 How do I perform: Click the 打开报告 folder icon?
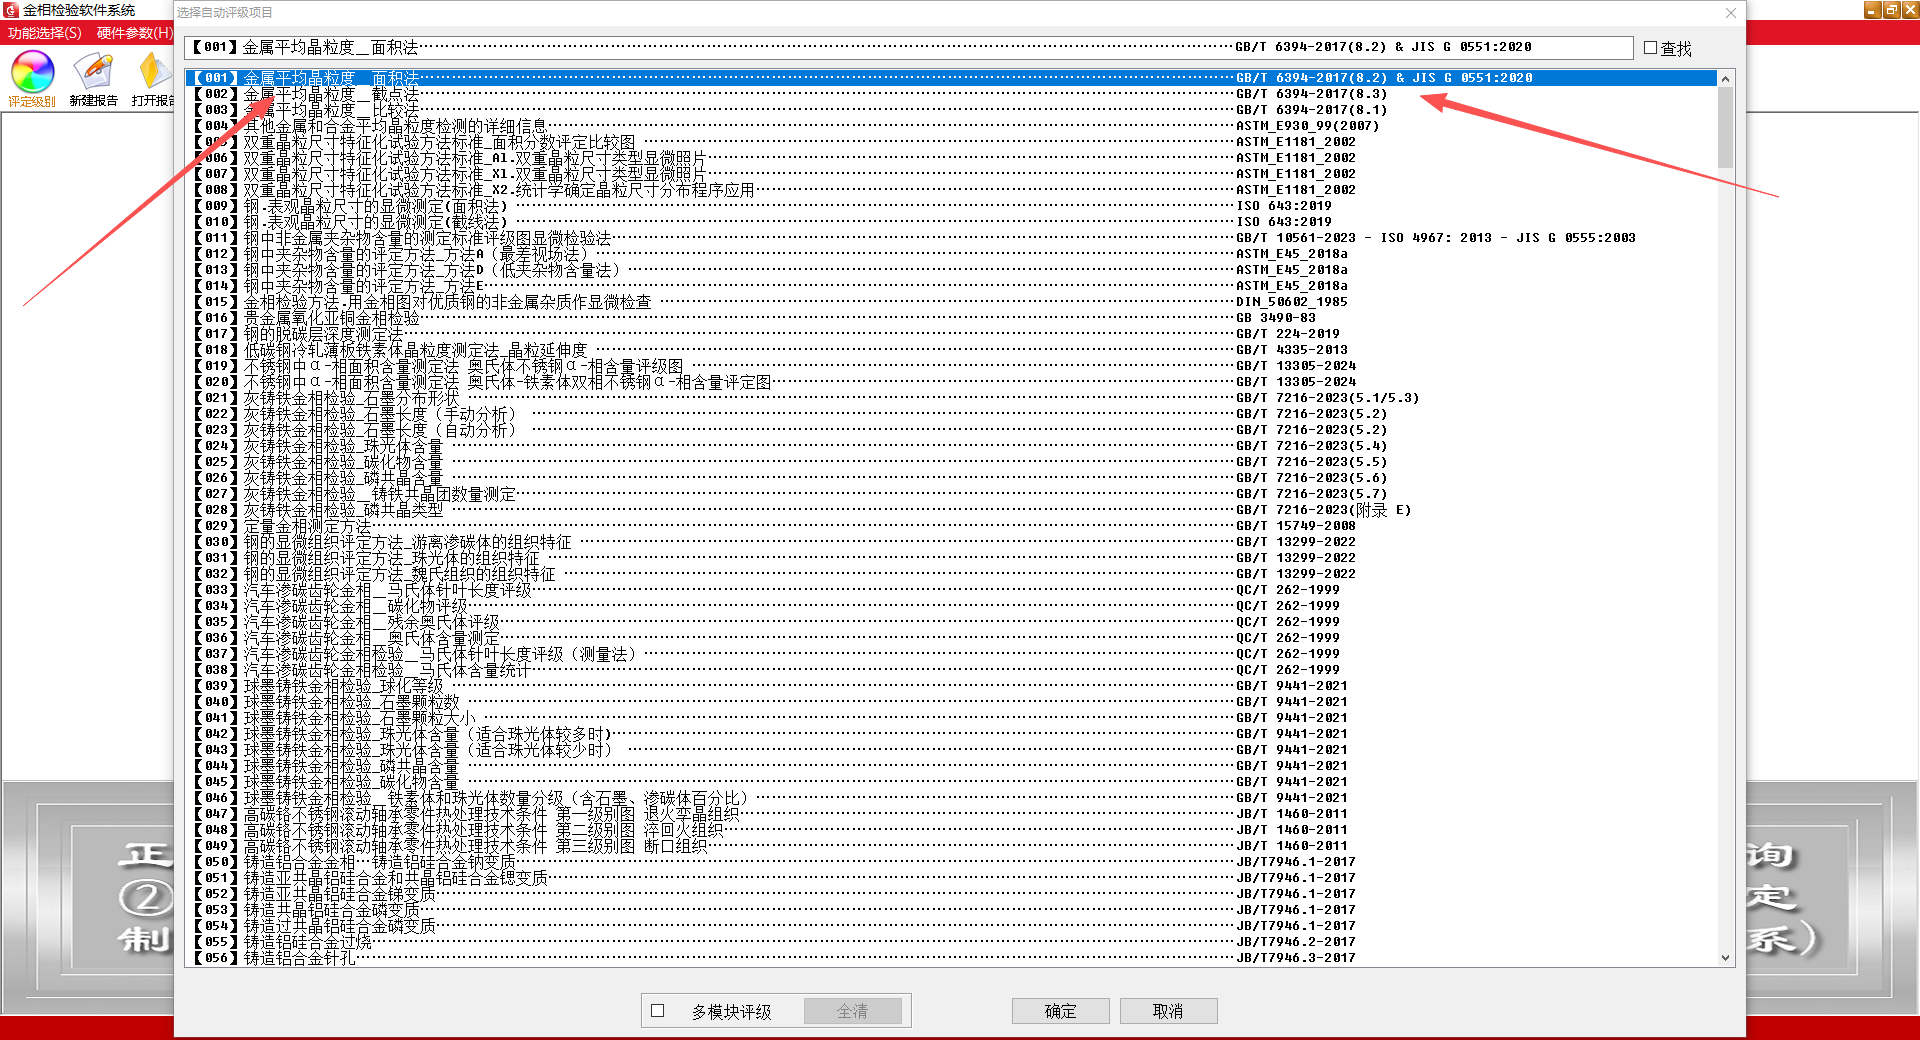coord(152,72)
